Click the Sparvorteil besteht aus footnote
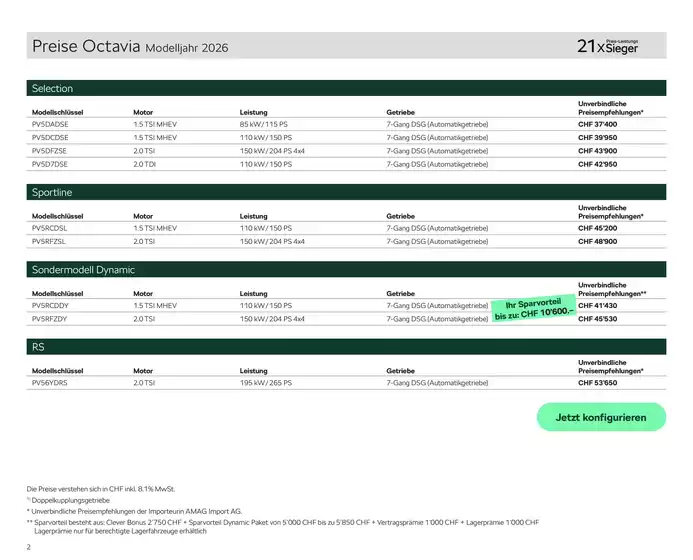This screenshot has height=560, width=693. tap(283, 522)
